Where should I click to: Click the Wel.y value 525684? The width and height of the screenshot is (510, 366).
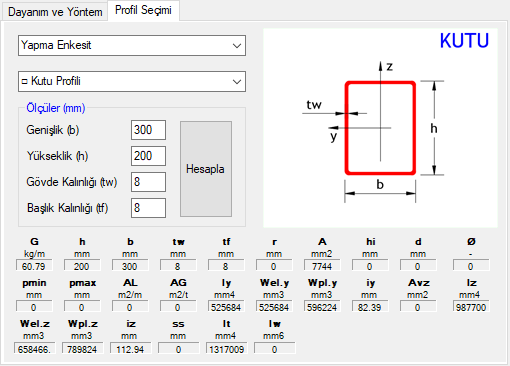tap(274, 307)
